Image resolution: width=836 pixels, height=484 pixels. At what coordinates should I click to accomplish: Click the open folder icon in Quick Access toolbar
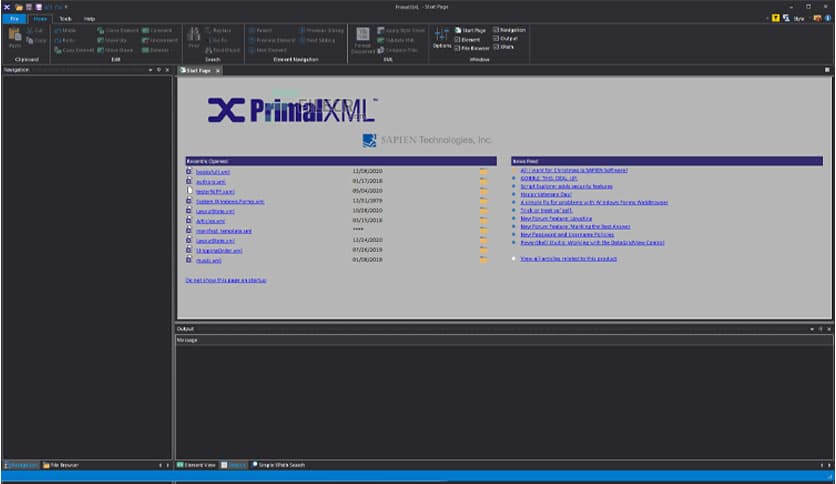coord(19,7)
